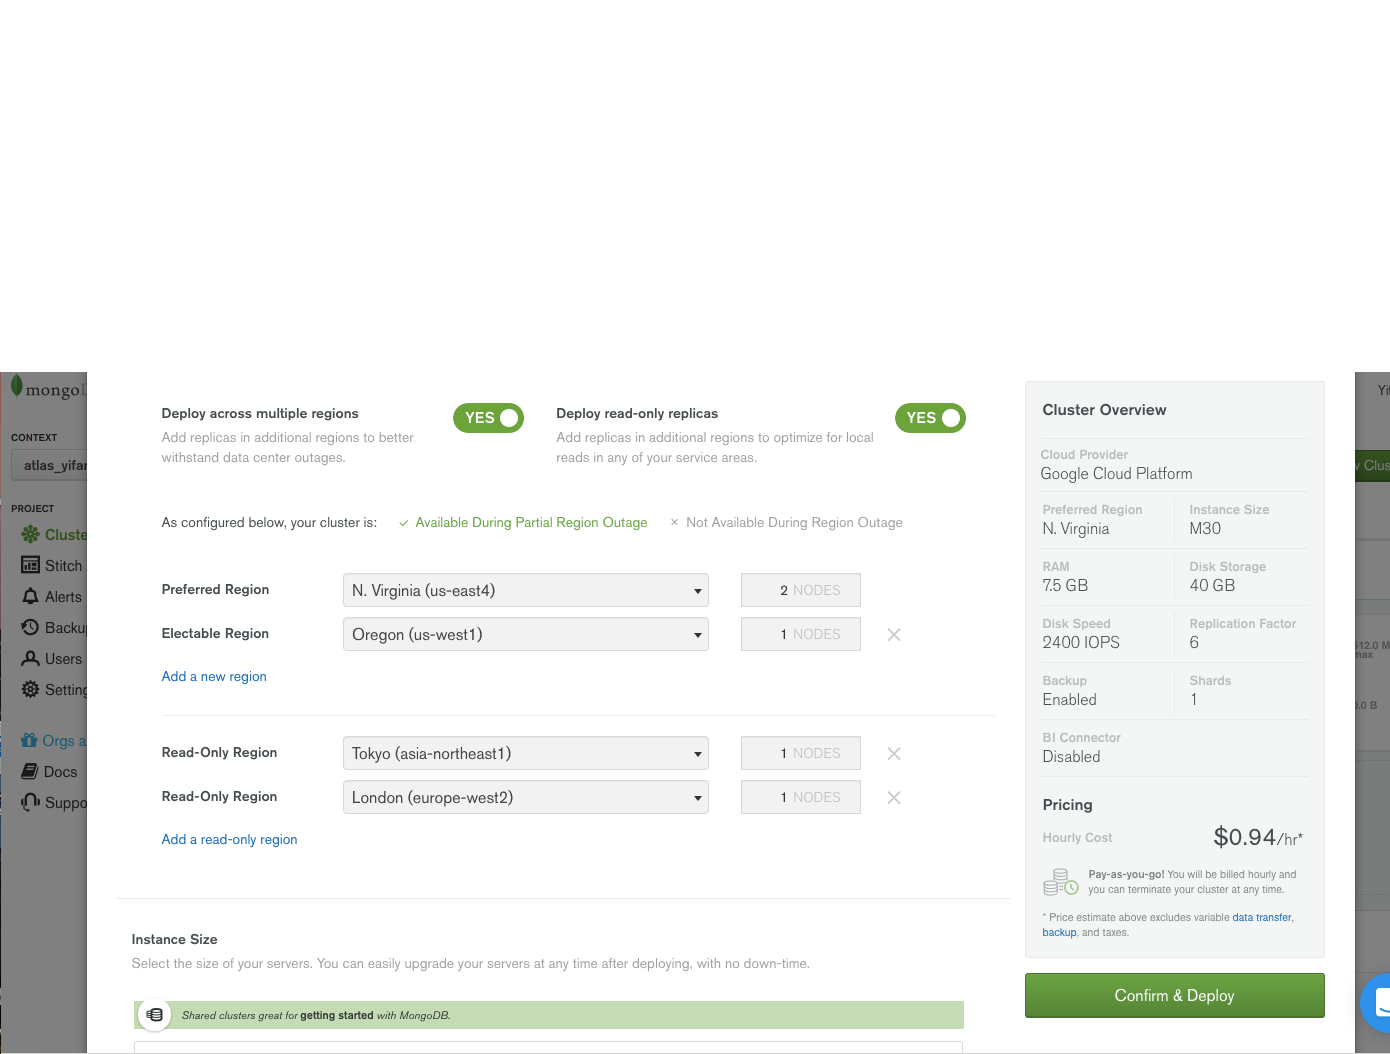Screen dimensions: 1390x1054
Task: Click the '7.5 GB' RAM value
Action: (x=1065, y=585)
